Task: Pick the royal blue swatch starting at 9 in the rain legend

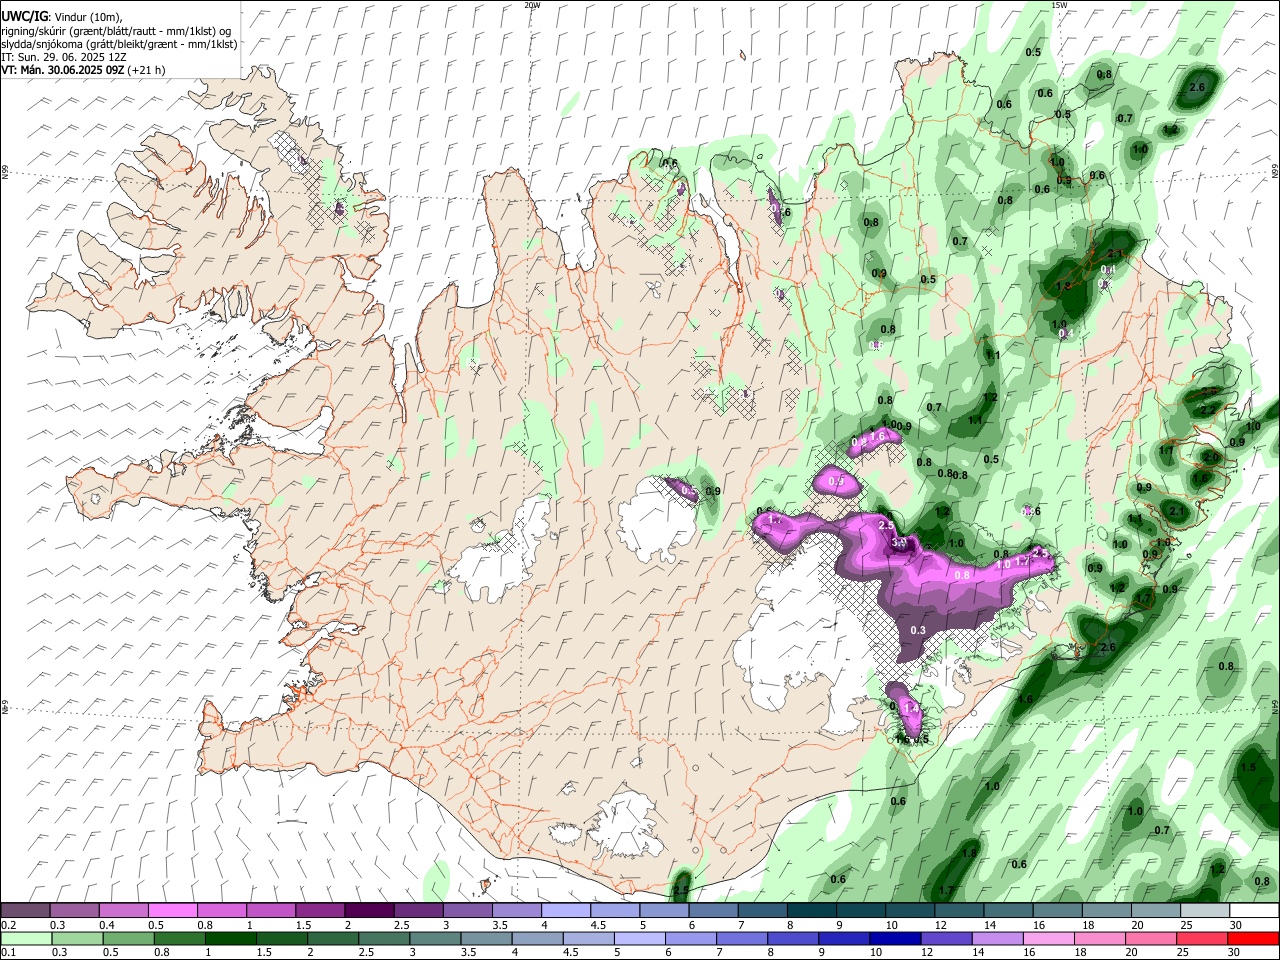Action: pos(845,938)
